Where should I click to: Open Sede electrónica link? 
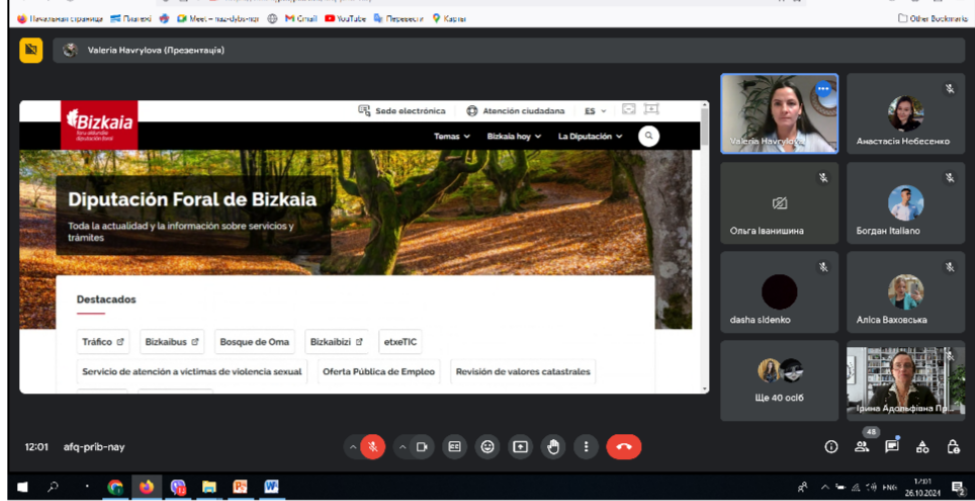[402, 111]
